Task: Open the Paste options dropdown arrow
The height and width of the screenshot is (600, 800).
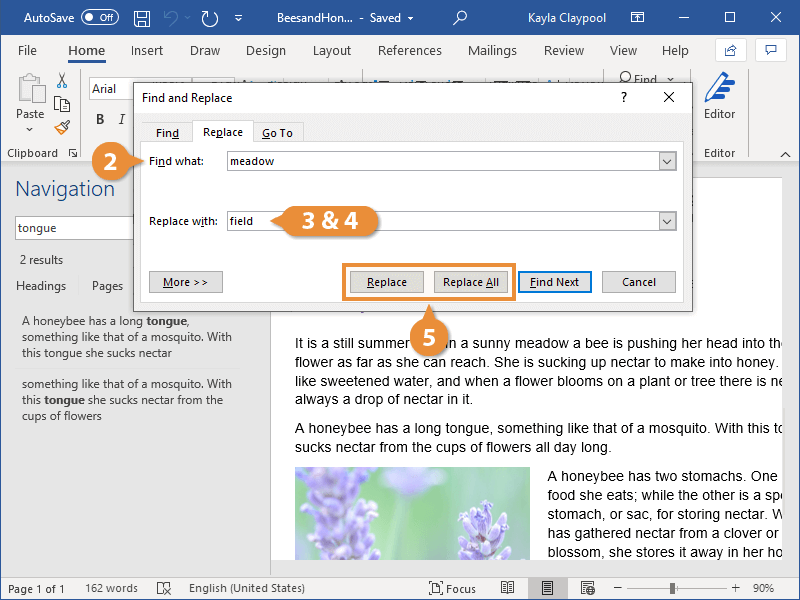Action: coord(30,130)
